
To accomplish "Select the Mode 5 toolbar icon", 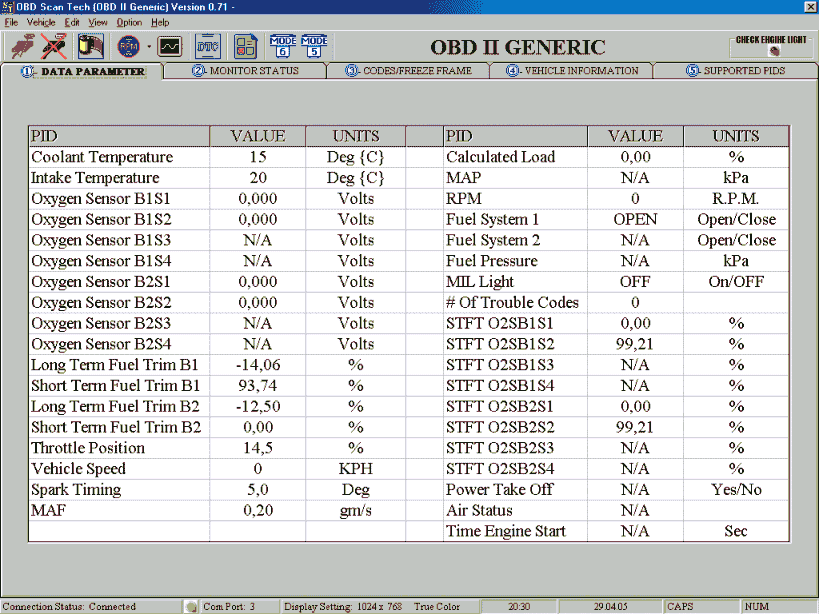I will (315, 45).
